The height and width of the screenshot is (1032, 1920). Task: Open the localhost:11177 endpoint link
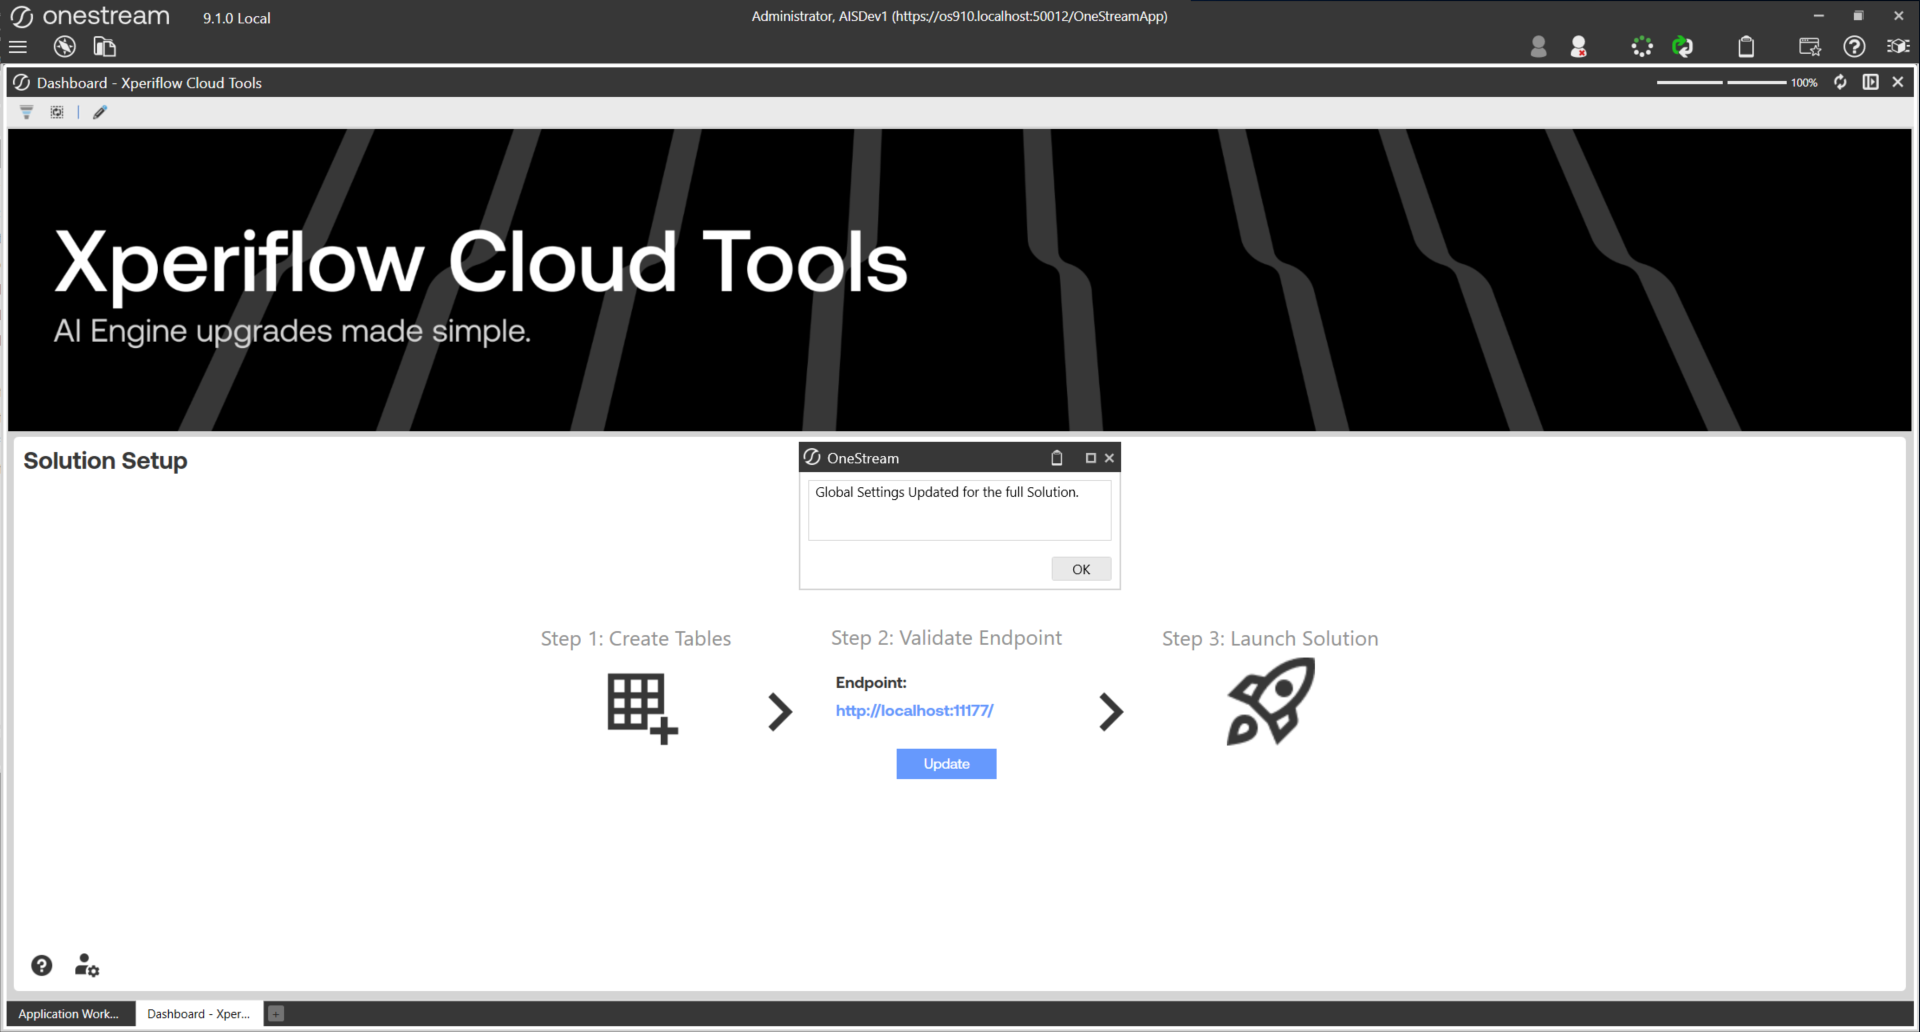coord(914,711)
